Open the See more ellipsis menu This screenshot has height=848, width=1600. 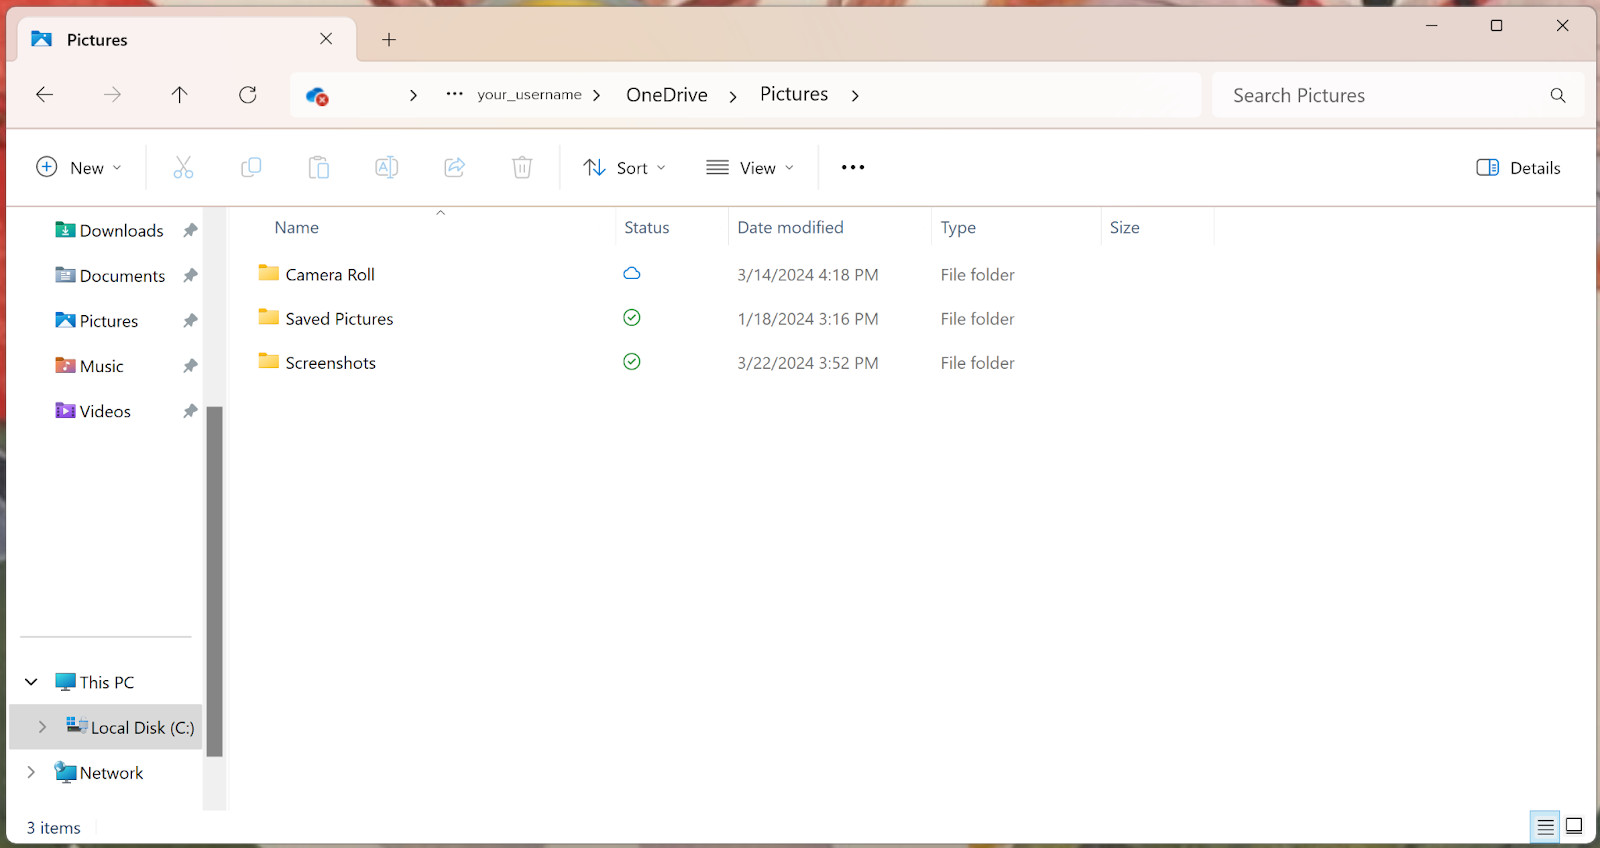tap(853, 167)
